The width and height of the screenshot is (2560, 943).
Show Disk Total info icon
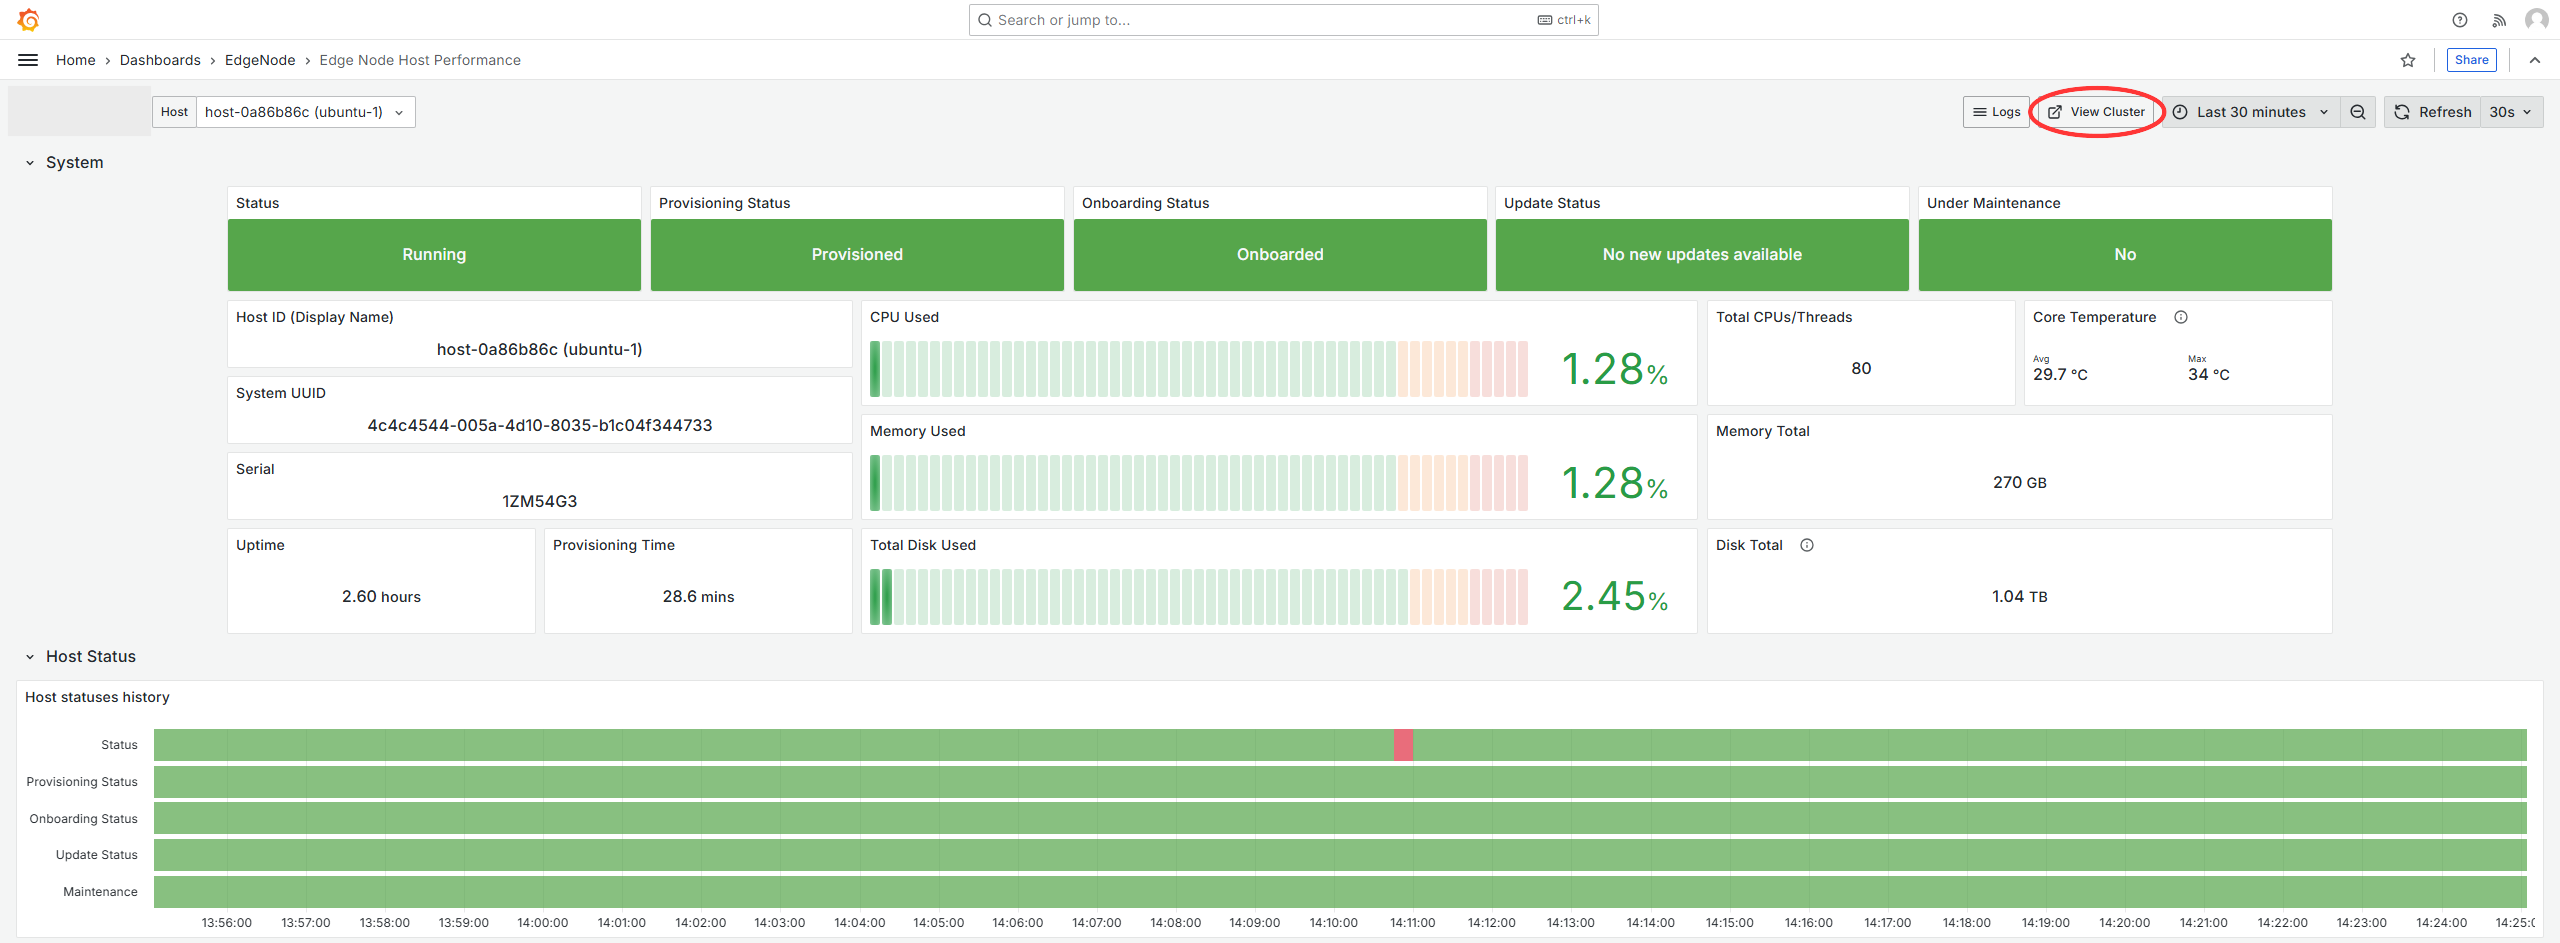pyautogui.click(x=1807, y=545)
